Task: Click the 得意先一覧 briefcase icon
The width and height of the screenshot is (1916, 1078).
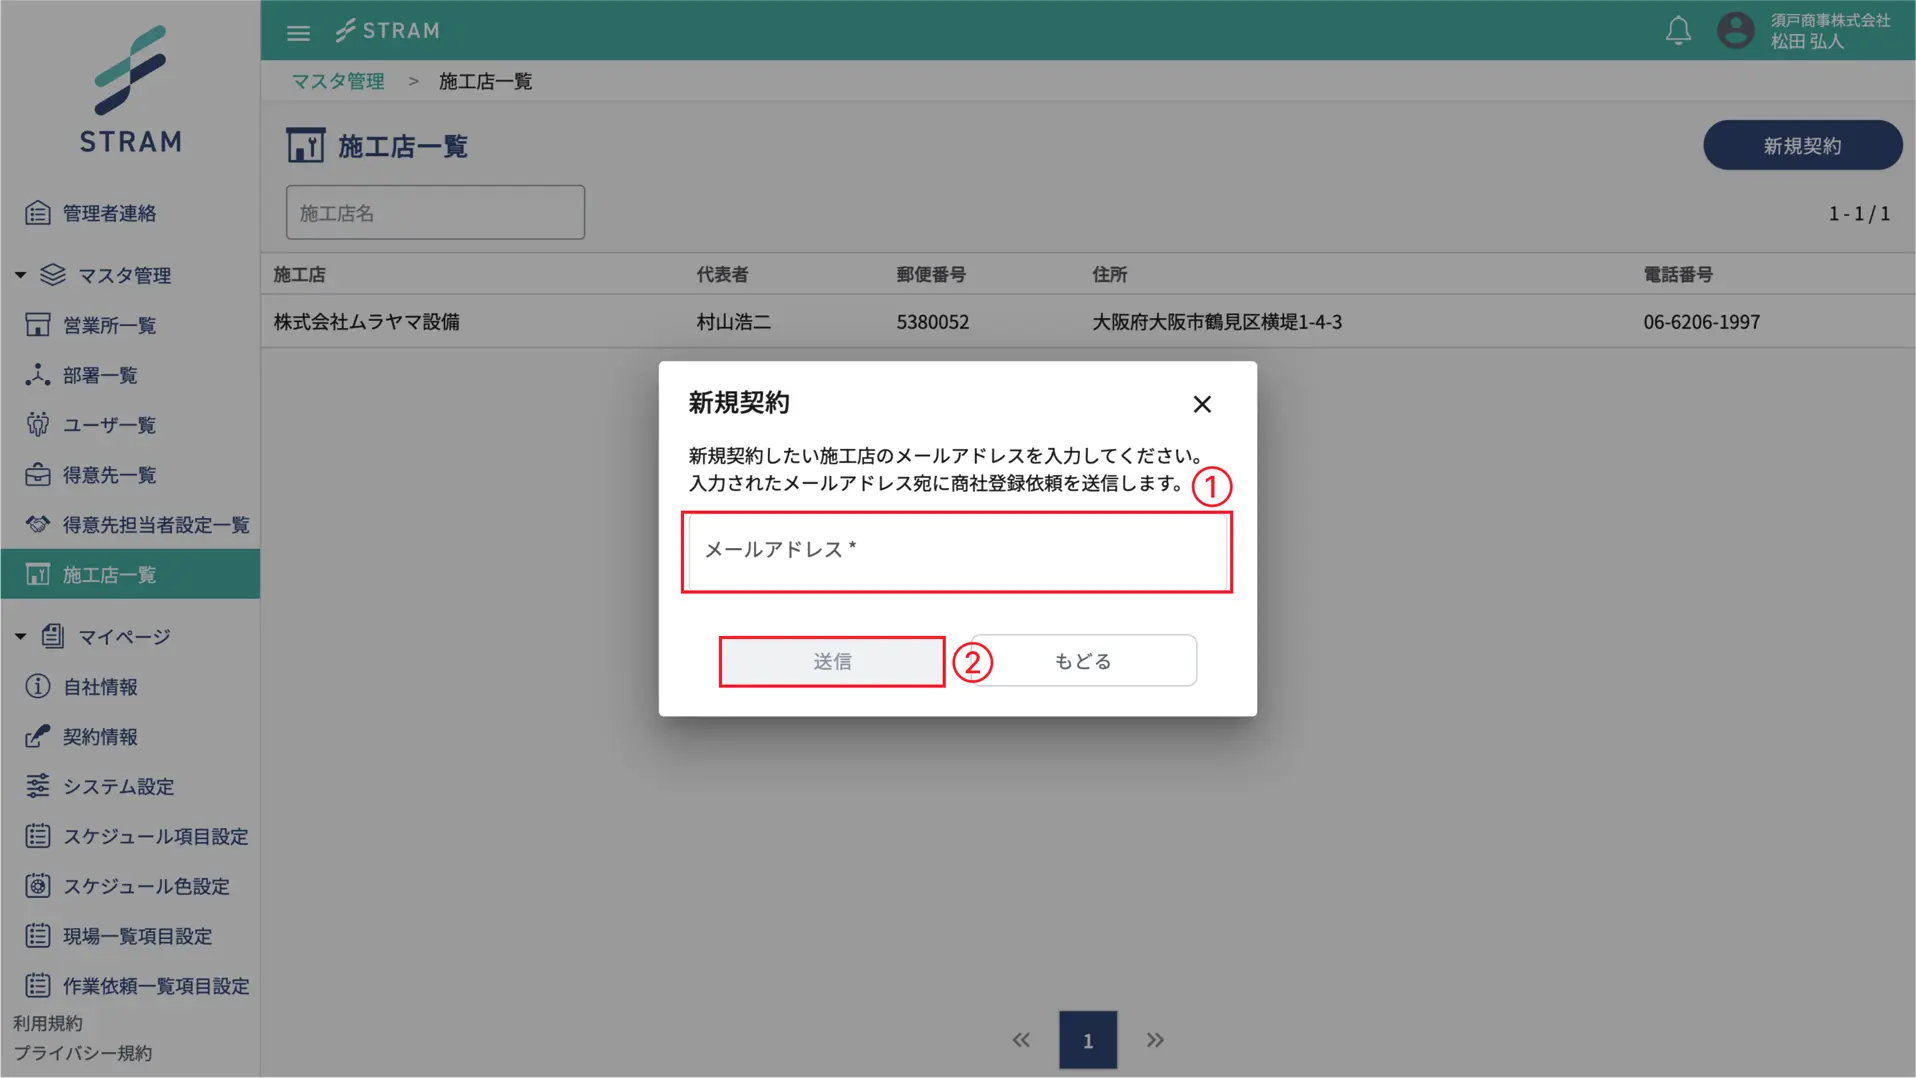Action: coord(38,475)
